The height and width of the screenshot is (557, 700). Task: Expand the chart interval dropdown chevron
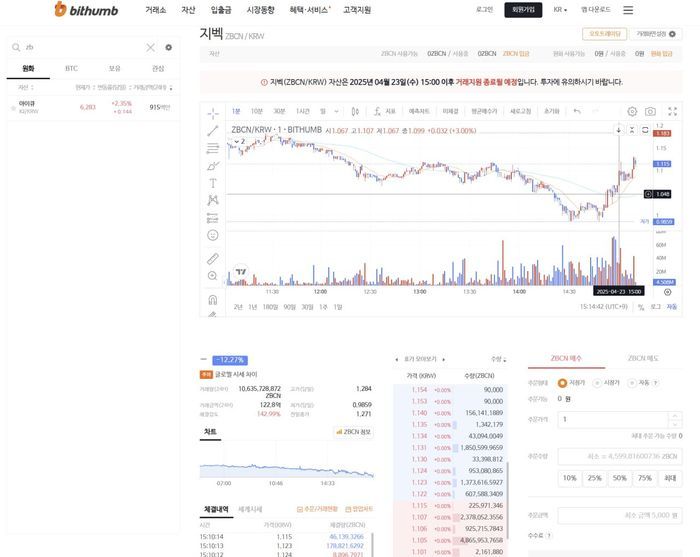(337, 111)
